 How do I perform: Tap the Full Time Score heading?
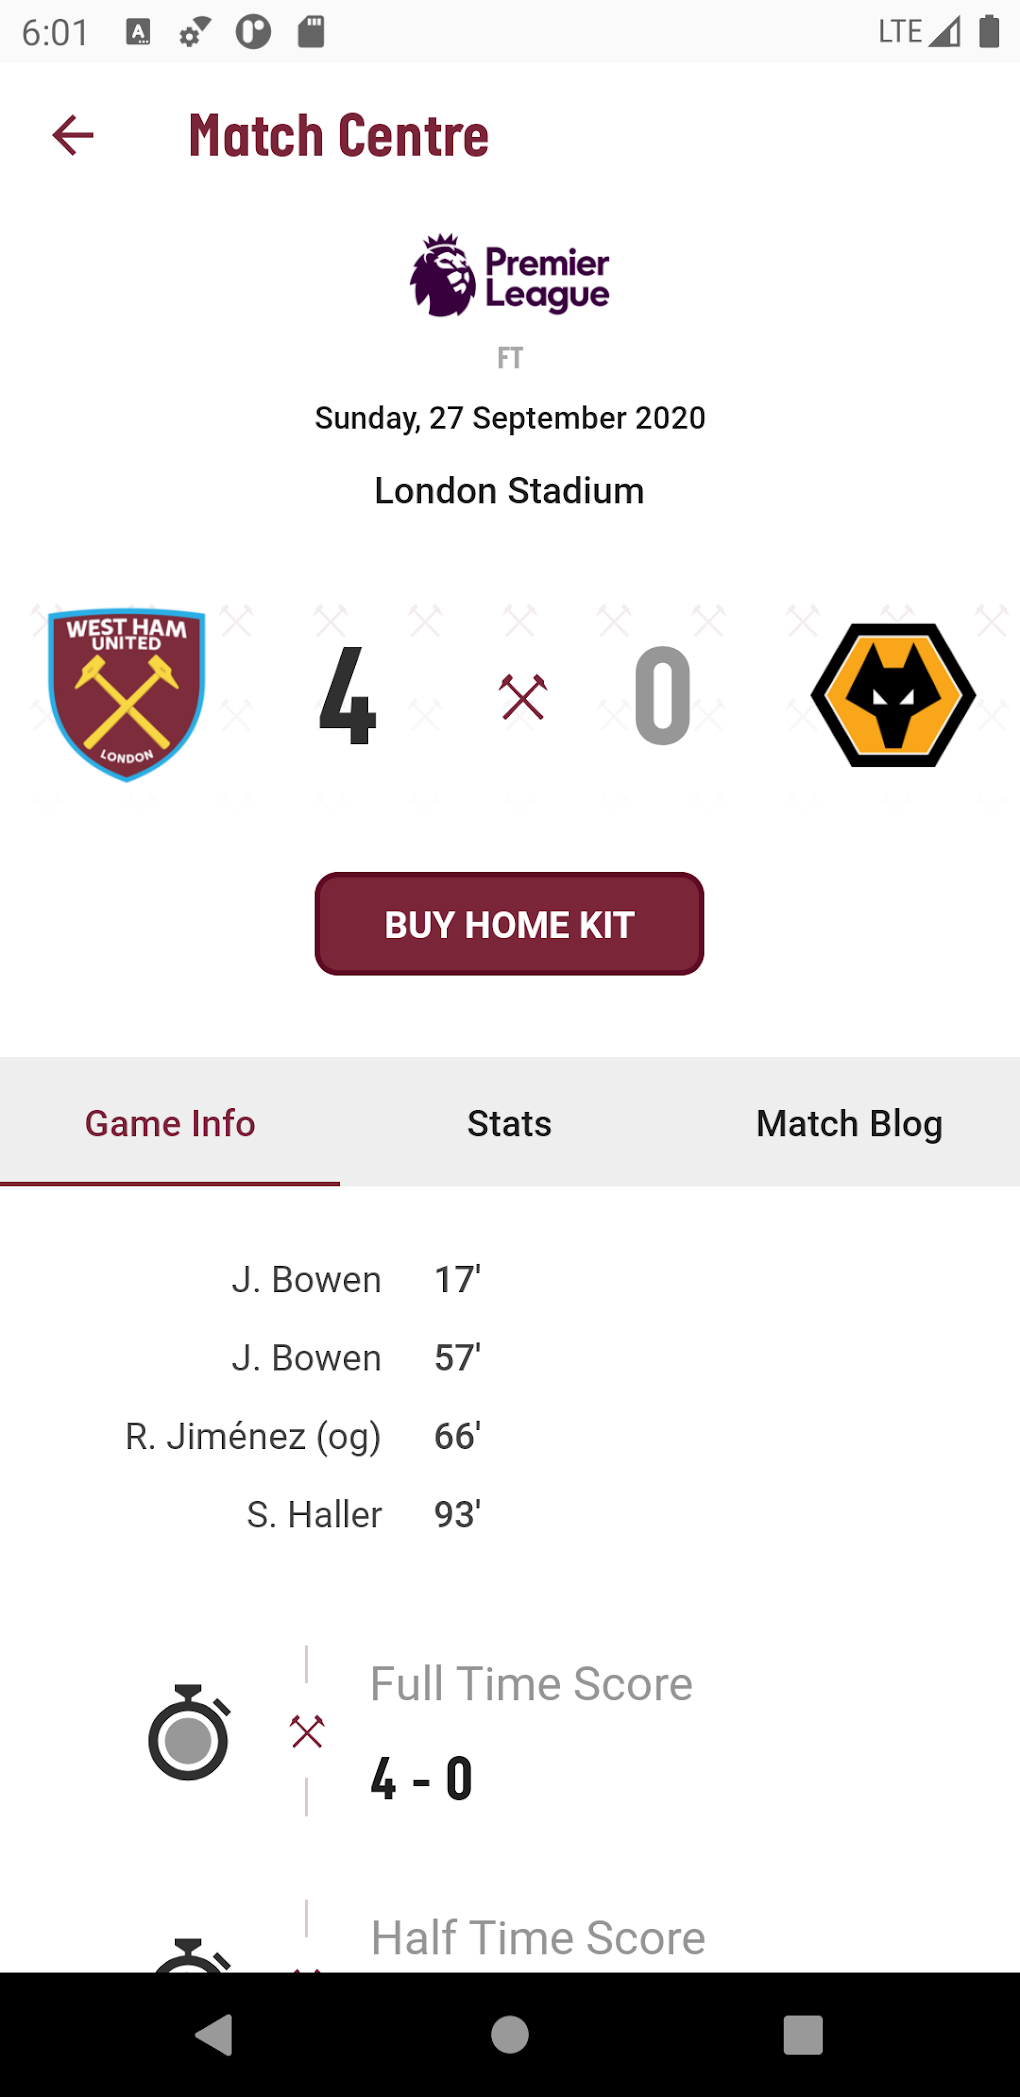point(531,1684)
